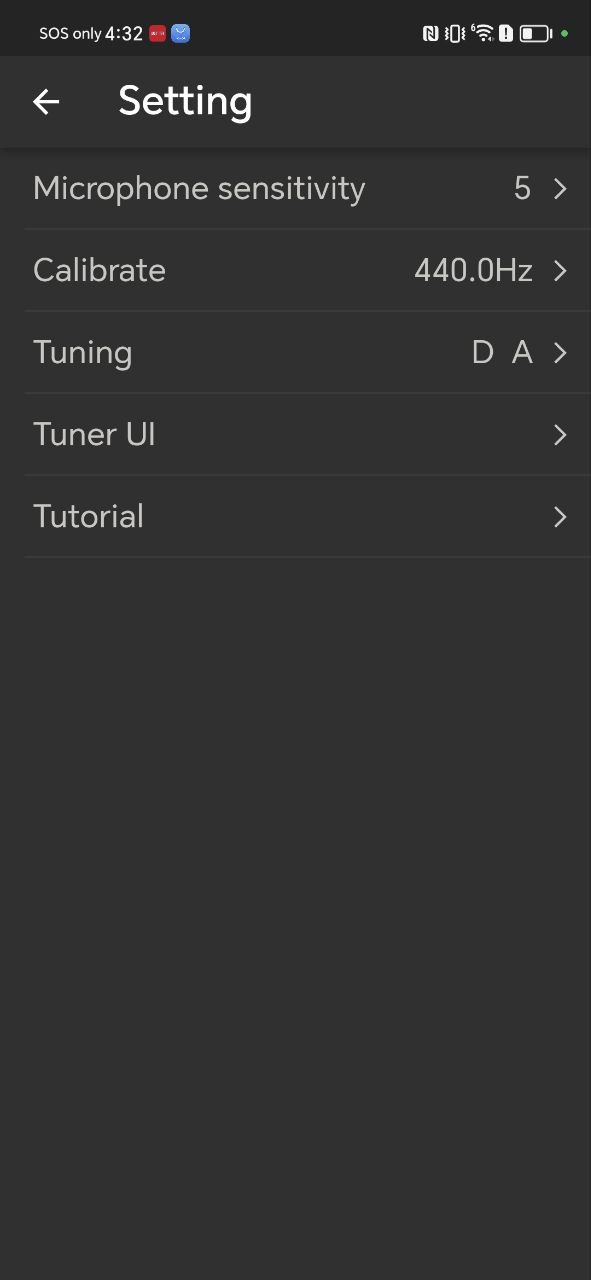The height and width of the screenshot is (1280, 591).
Task: Tap the 440.0Hz calibration value
Action: [473, 271]
